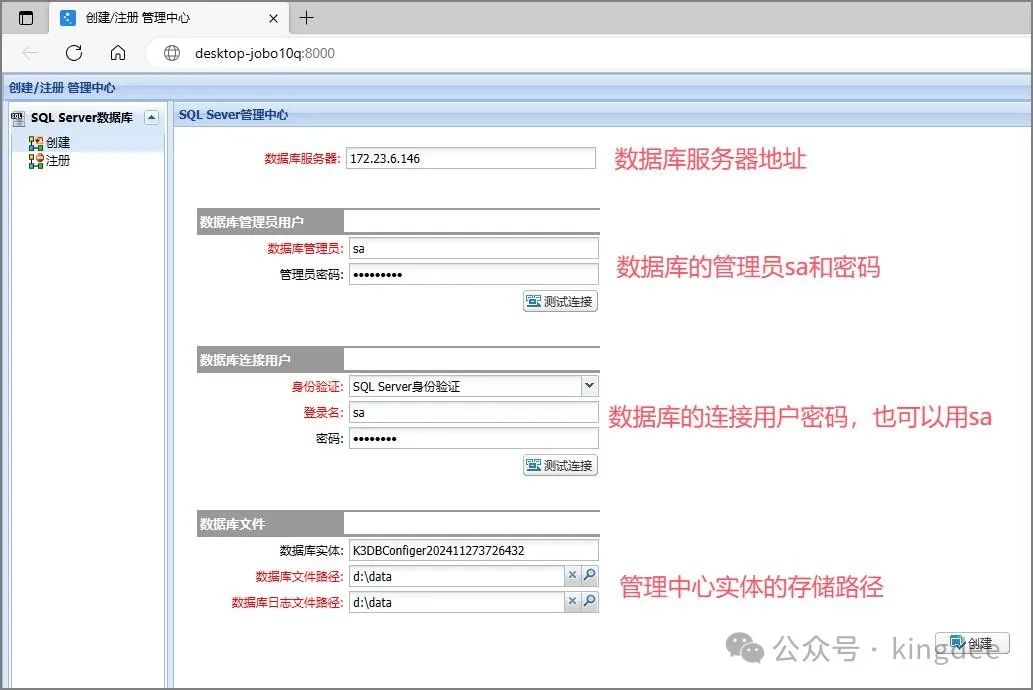Open the 身份验证 dropdown arrow

590,386
